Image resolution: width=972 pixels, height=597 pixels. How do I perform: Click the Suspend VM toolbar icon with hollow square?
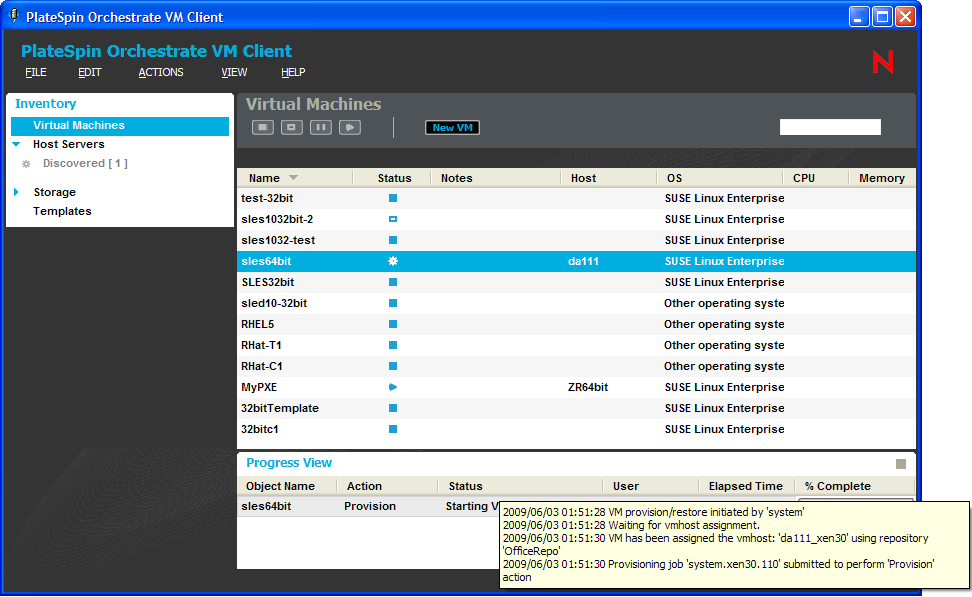tap(292, 128)
